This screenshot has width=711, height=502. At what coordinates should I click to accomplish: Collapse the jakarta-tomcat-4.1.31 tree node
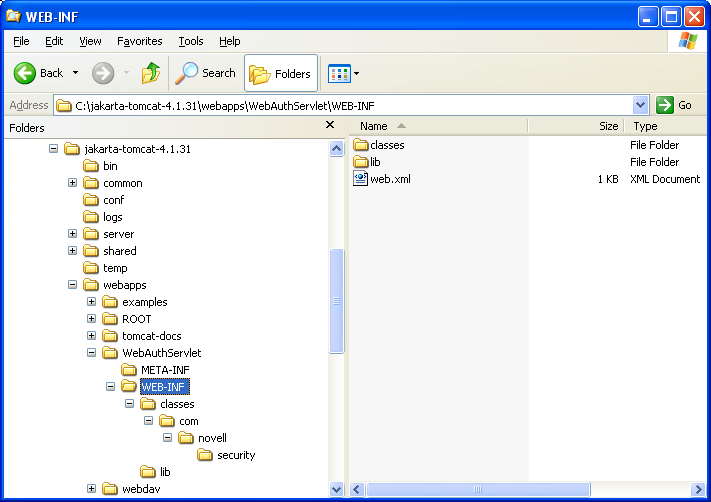[x=54, y=149]
